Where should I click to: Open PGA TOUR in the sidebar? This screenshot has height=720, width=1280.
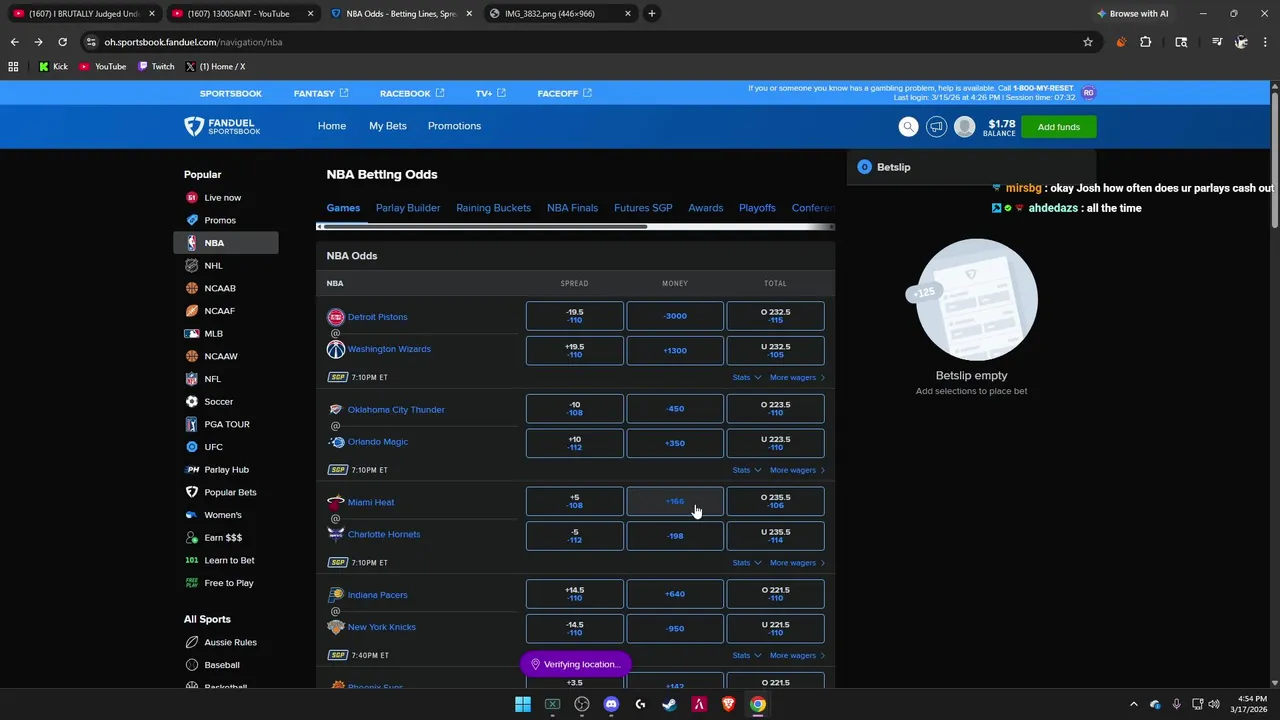pos(225,424)
